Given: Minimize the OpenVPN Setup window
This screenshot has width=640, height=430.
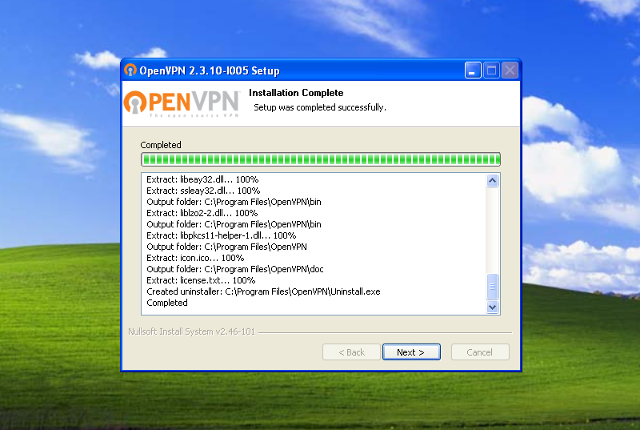Looking at the screenshot, I should [x=474, y=71].
